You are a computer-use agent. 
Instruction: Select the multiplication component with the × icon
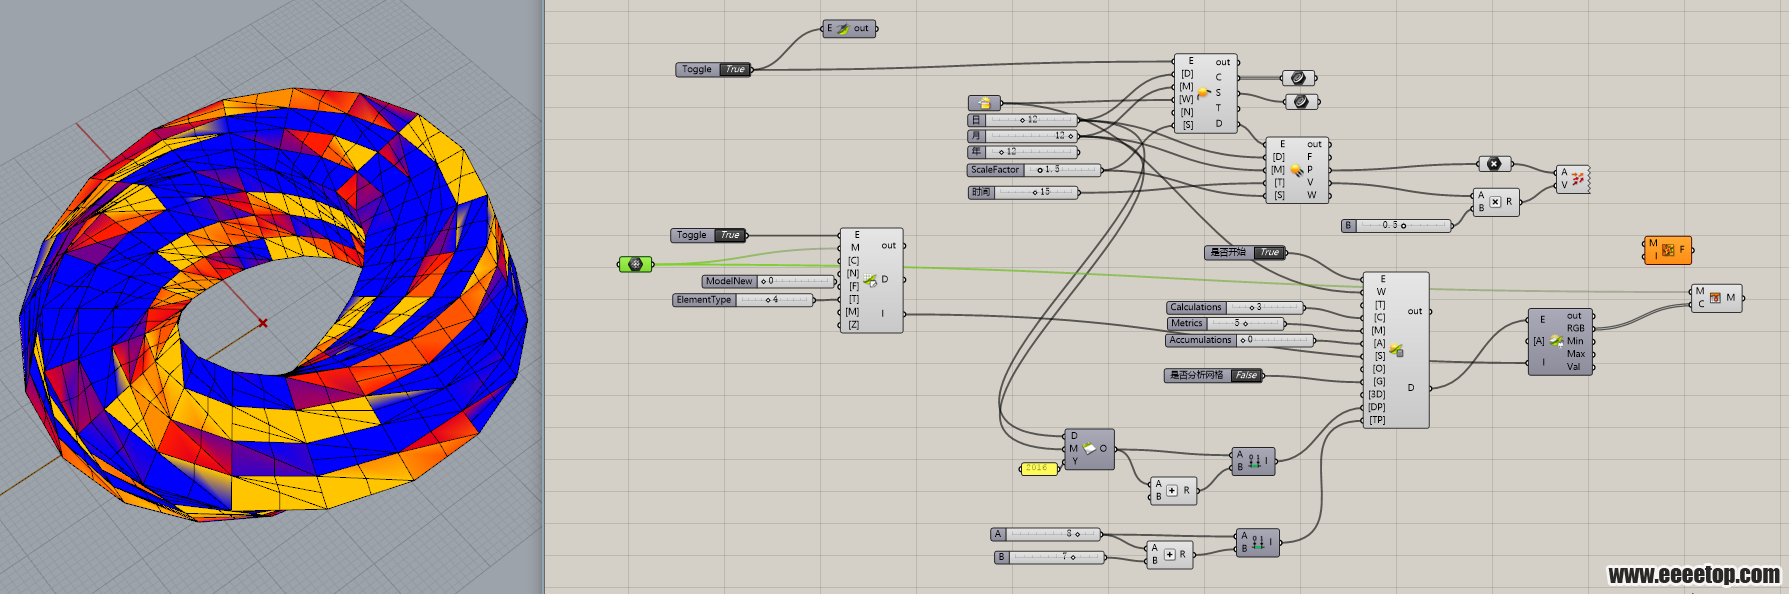(1496, 202)
